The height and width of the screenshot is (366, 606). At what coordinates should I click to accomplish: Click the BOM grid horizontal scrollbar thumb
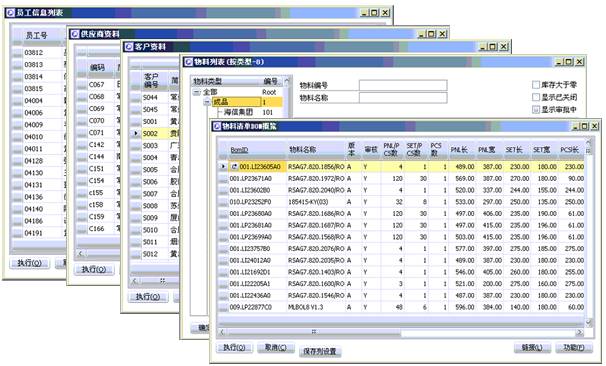click(314, 332)
